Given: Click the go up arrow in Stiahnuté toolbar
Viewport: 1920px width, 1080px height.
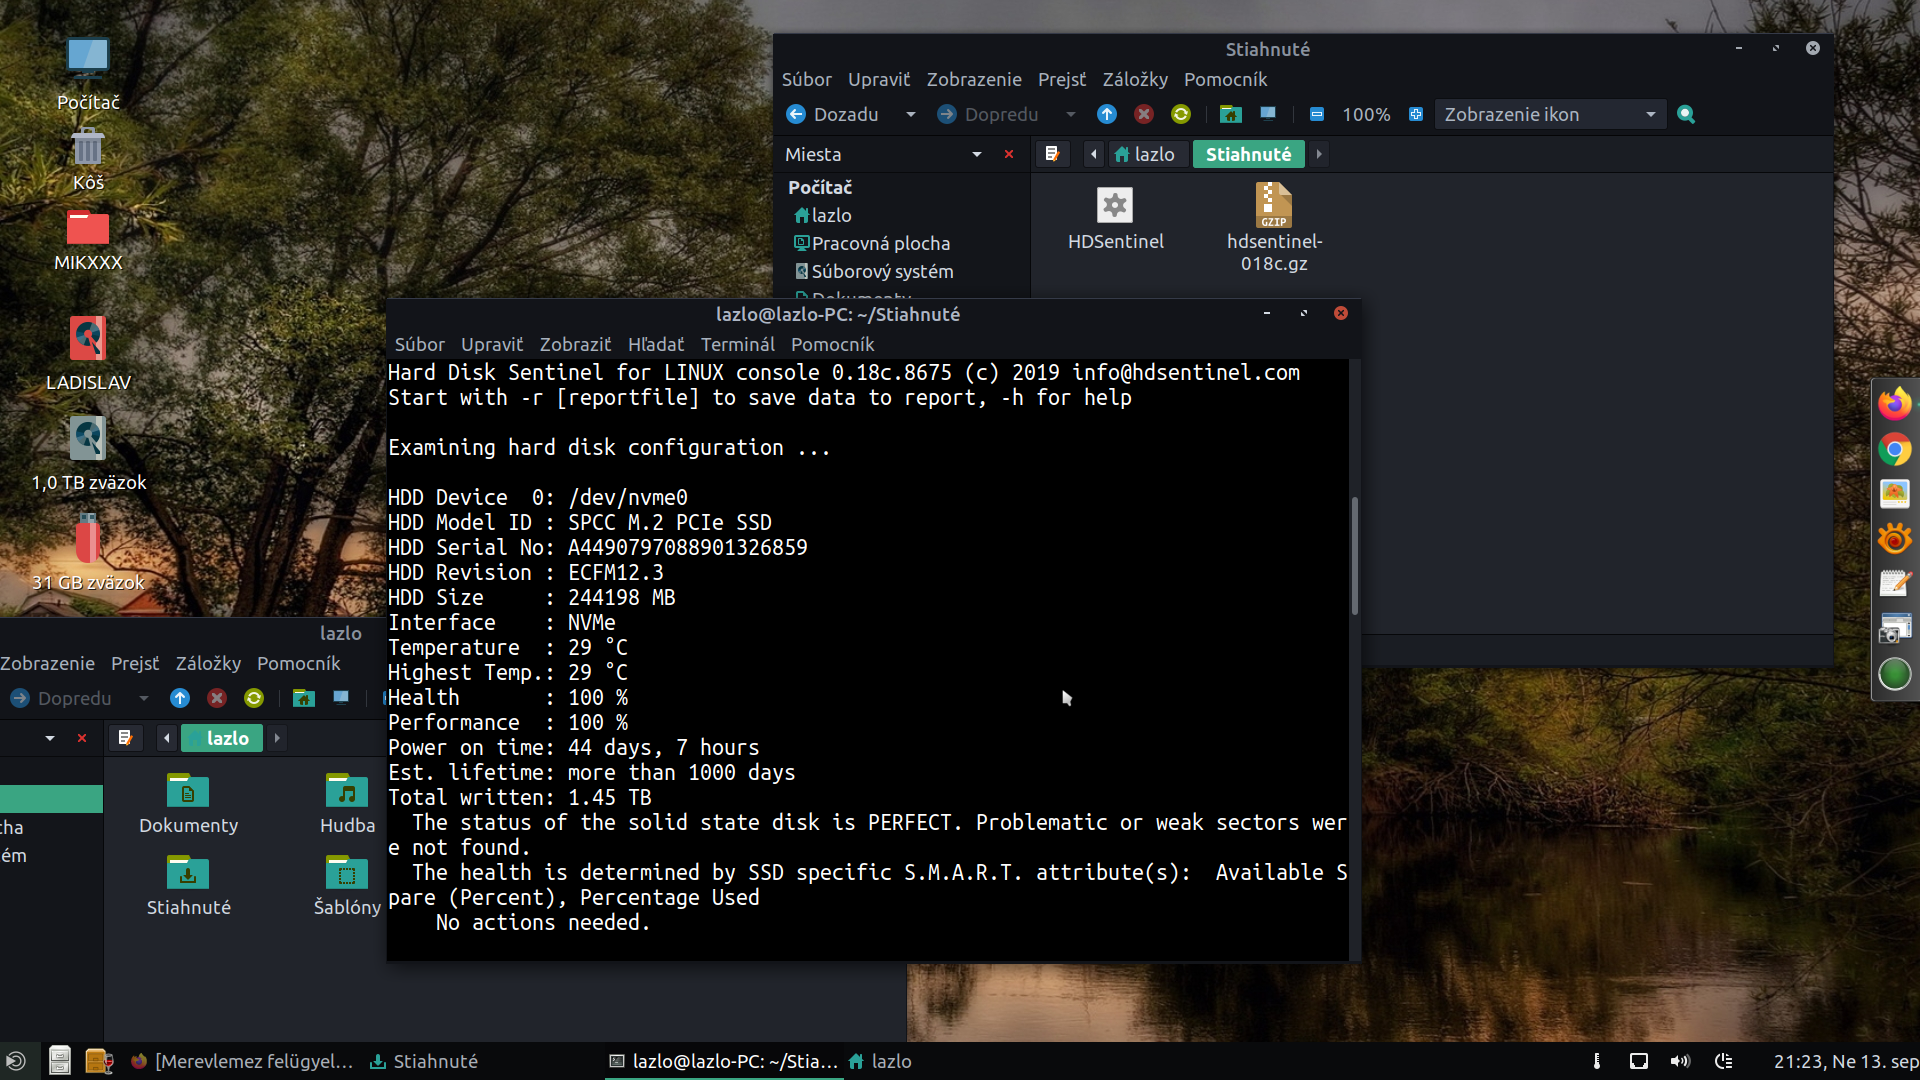Looking at the screenshot, I should pyautogui.click(x=1106, y=114).
